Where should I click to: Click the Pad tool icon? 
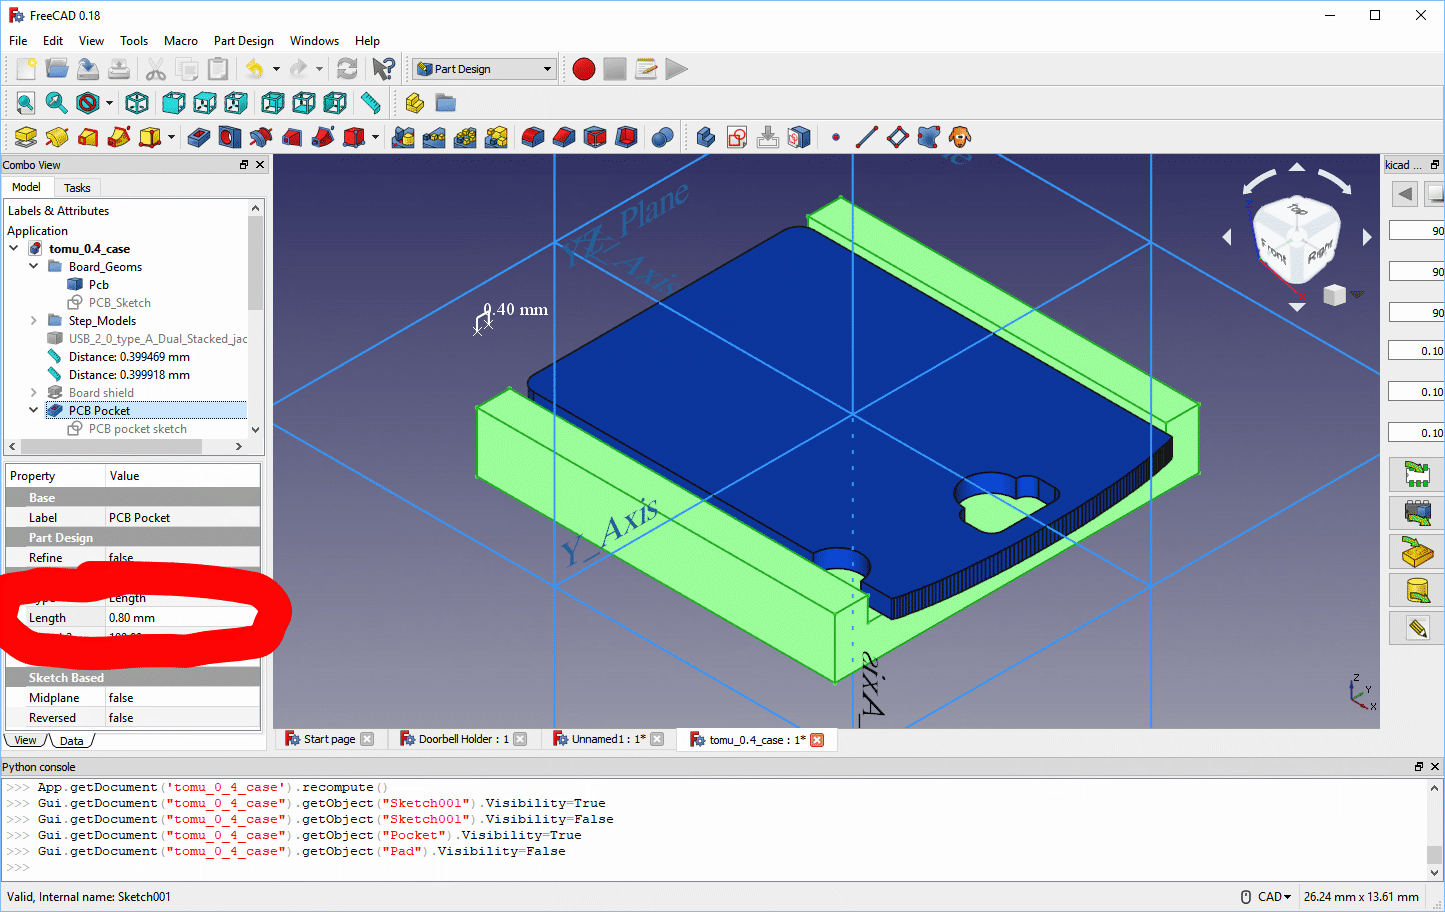[26, 137]
